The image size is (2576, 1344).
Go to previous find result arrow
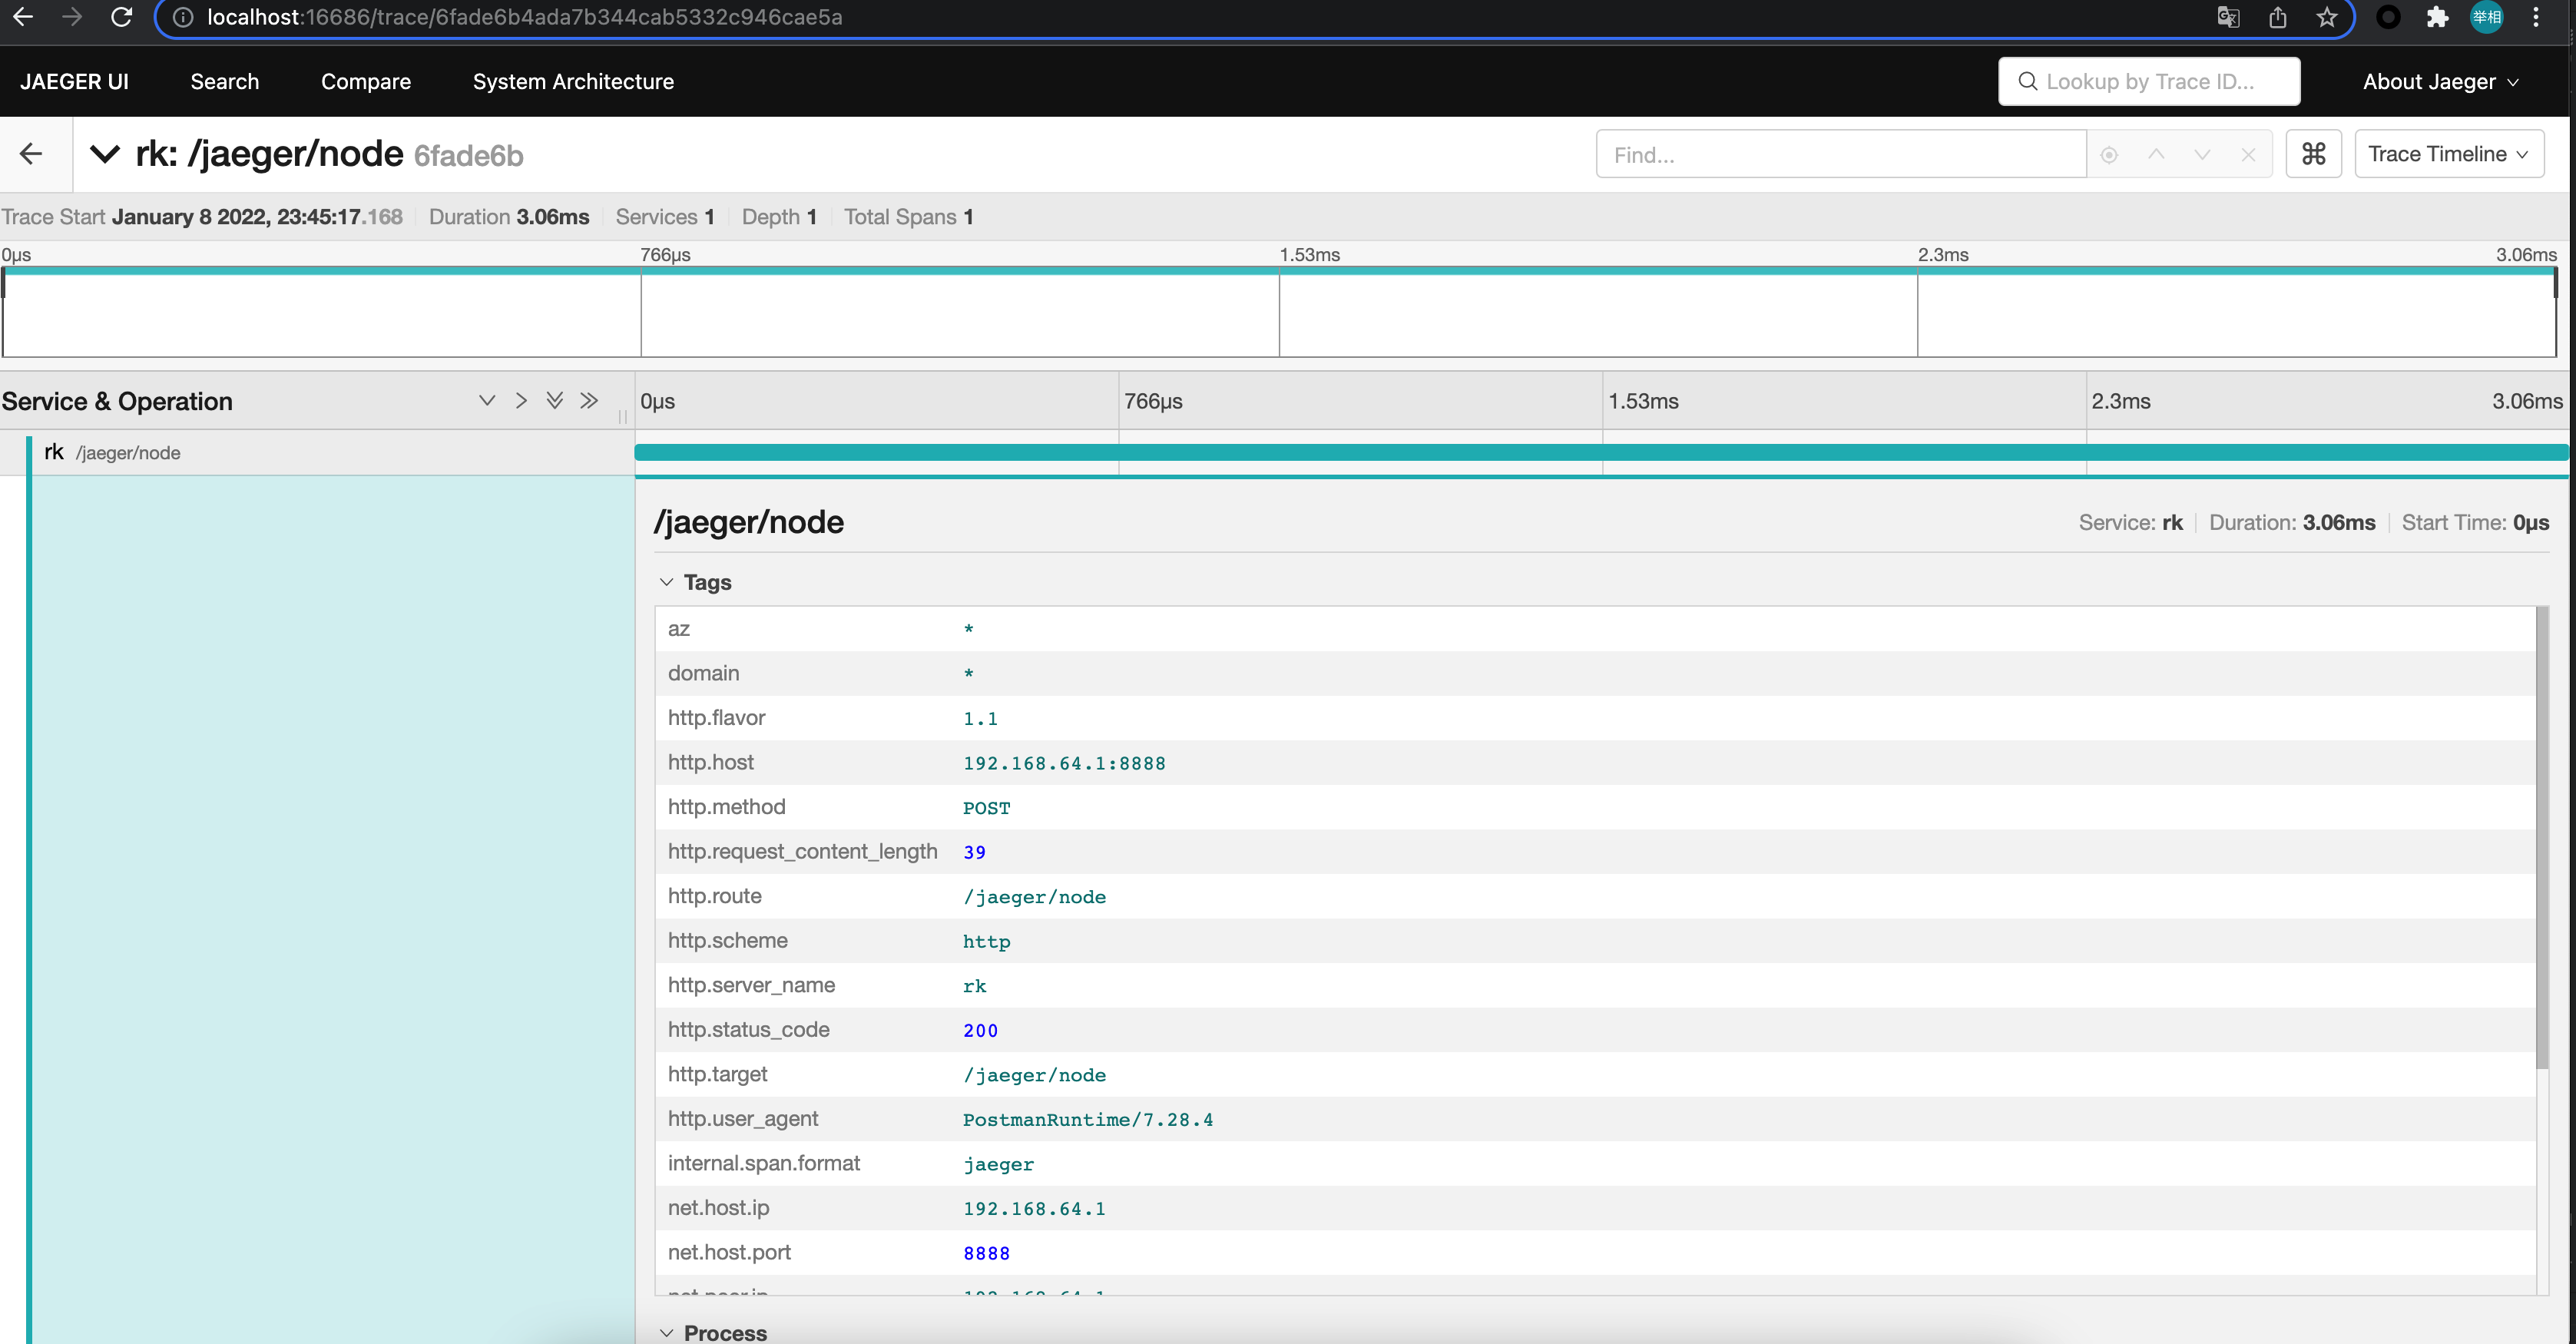2156,155
